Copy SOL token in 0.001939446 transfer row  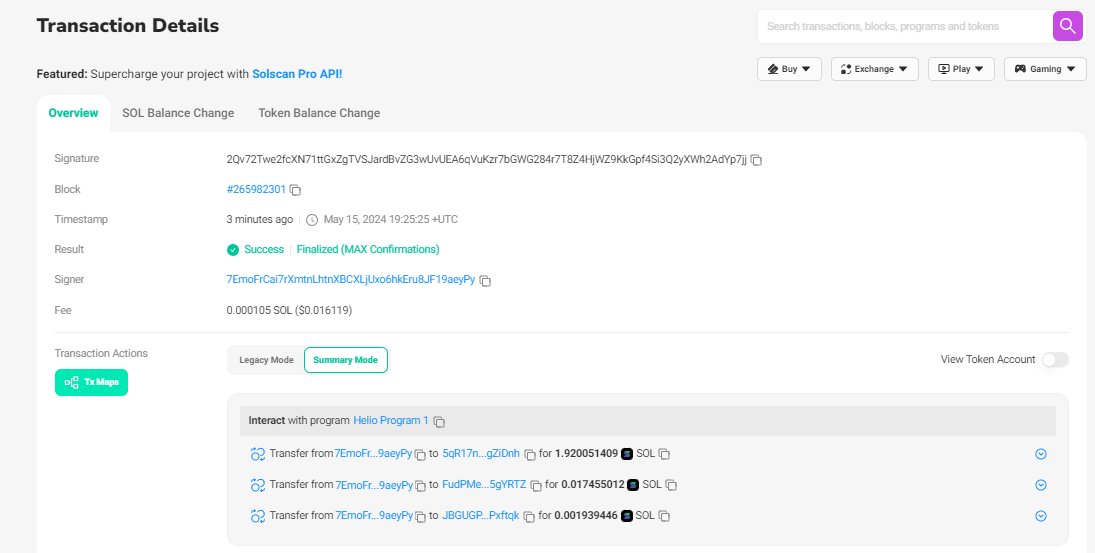pos(664,517)
